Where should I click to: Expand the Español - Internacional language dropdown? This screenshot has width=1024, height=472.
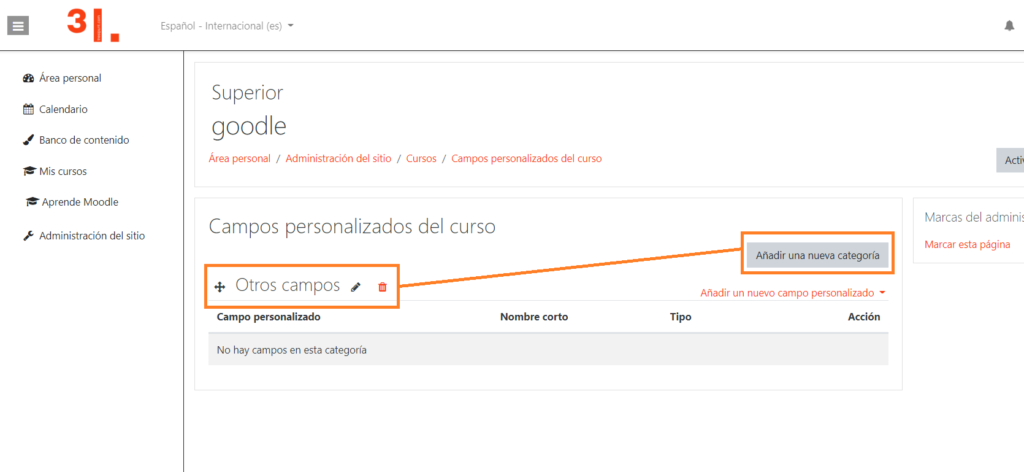227,26
